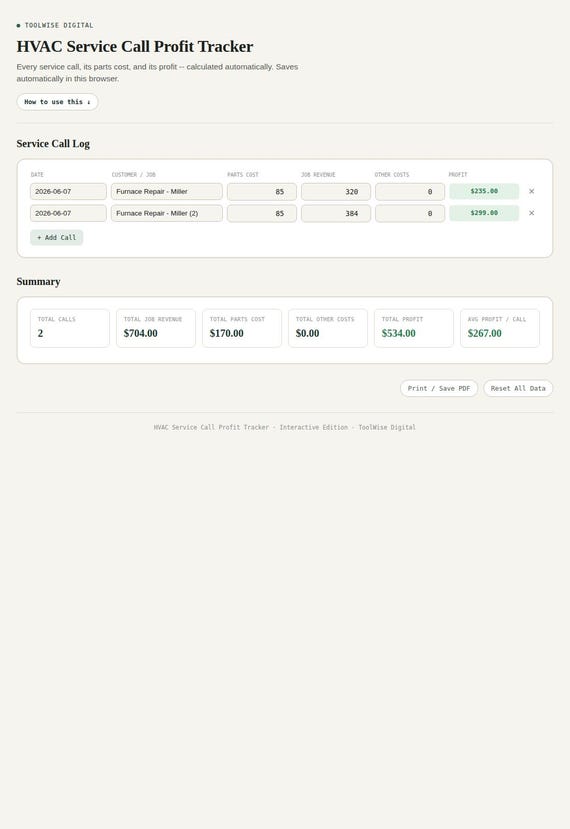The width and height of the screenshot is (570, 829).
Task: Reset all tracker data
Action: 518,388
